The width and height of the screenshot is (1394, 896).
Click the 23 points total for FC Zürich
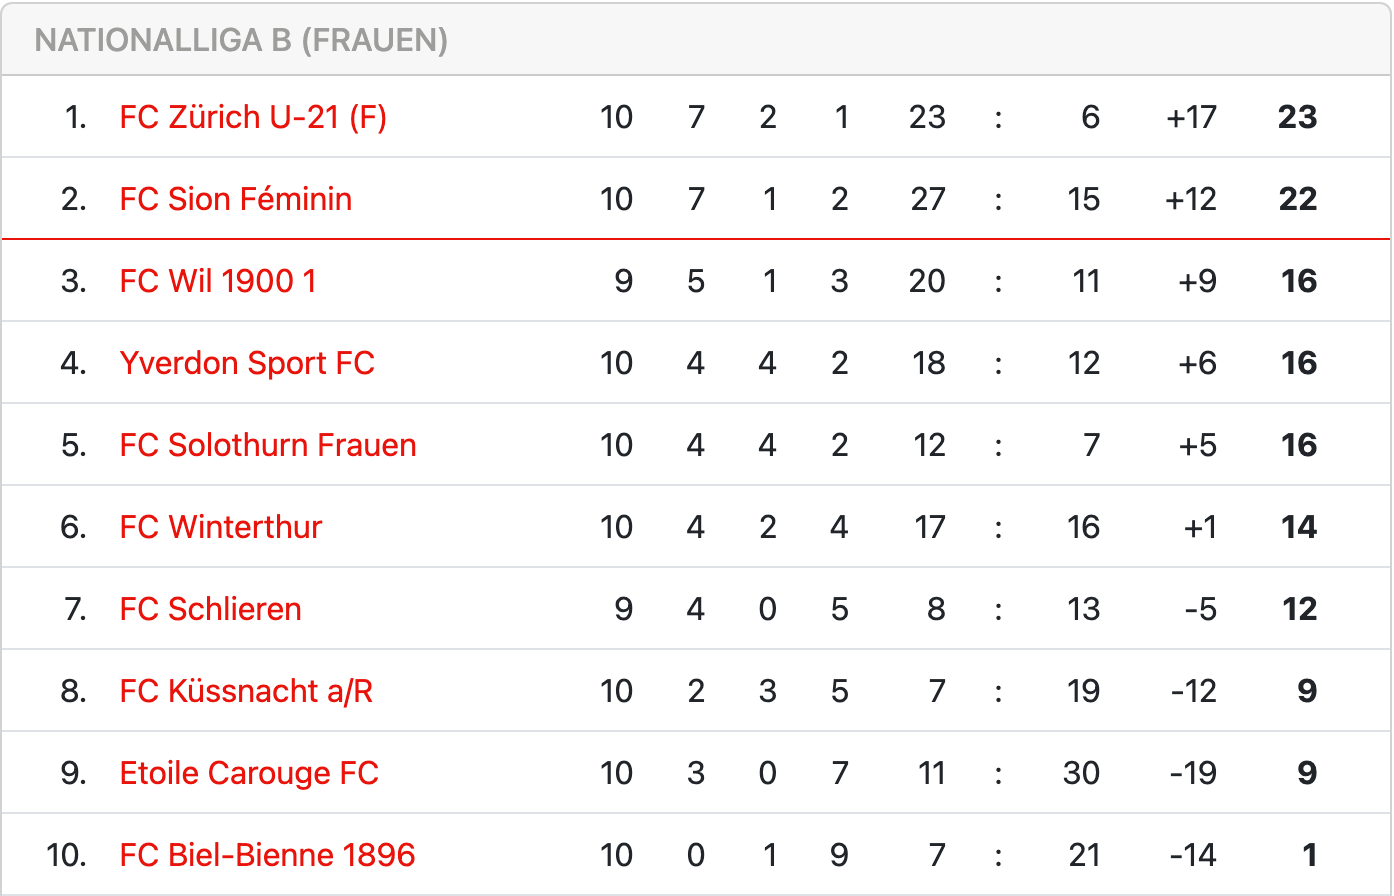coord(1298,117)
